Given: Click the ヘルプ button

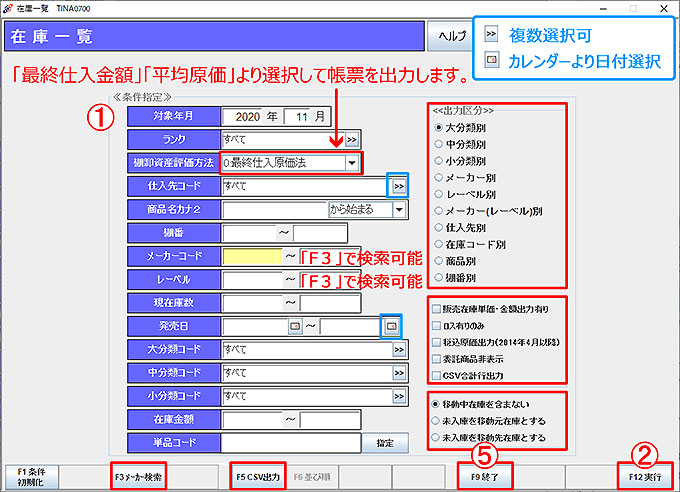Looking at the screenshot, I should pos(450,36).
